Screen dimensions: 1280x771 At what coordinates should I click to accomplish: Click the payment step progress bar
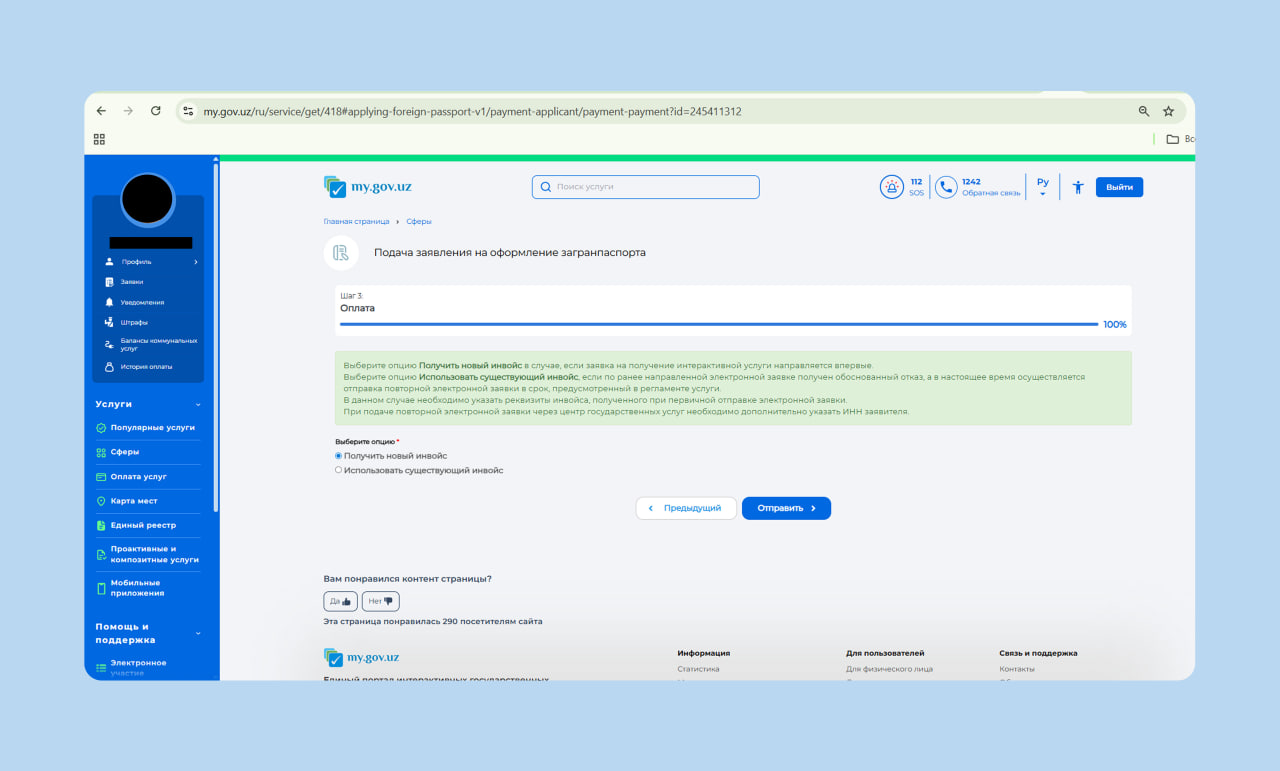point(718,324)
